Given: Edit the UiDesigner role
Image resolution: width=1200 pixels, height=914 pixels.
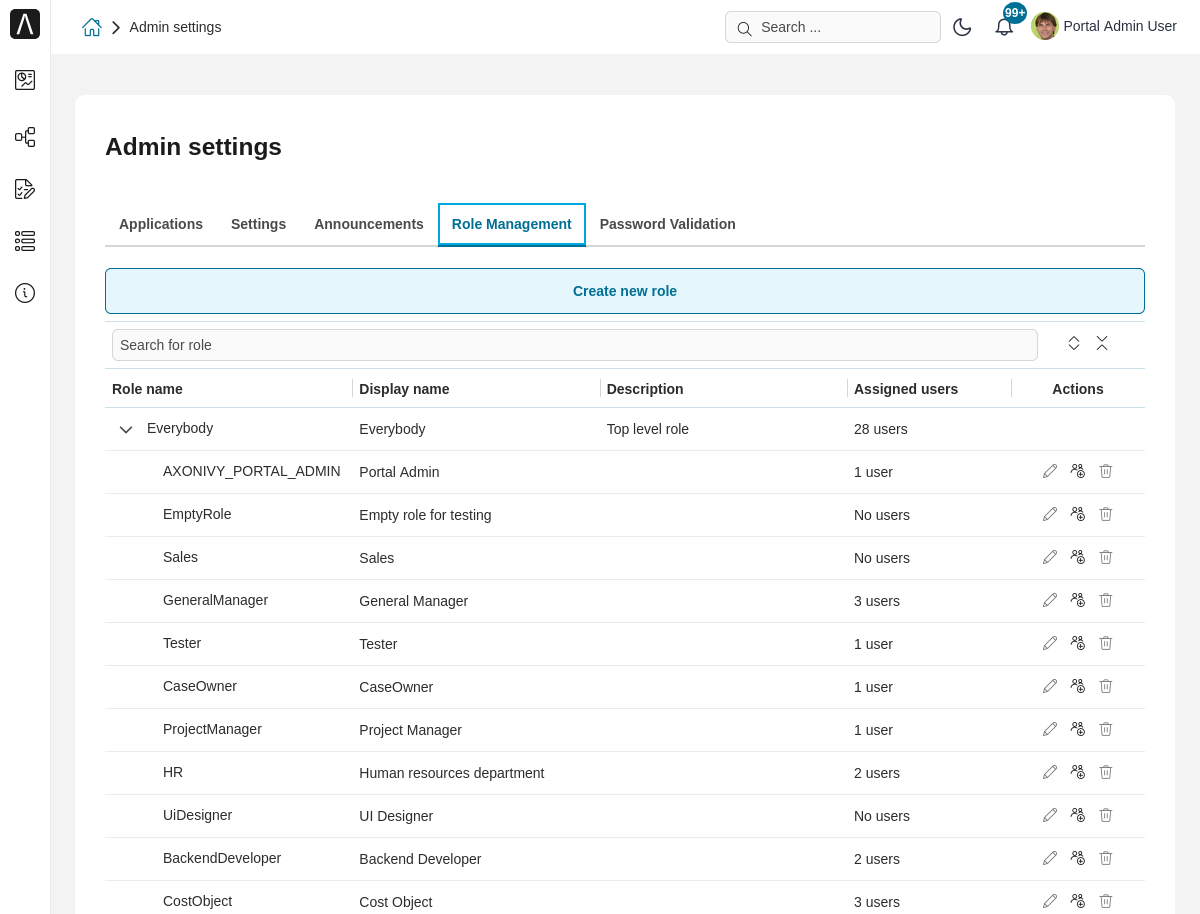Looking at the screenshot, I should [1050, 815].
